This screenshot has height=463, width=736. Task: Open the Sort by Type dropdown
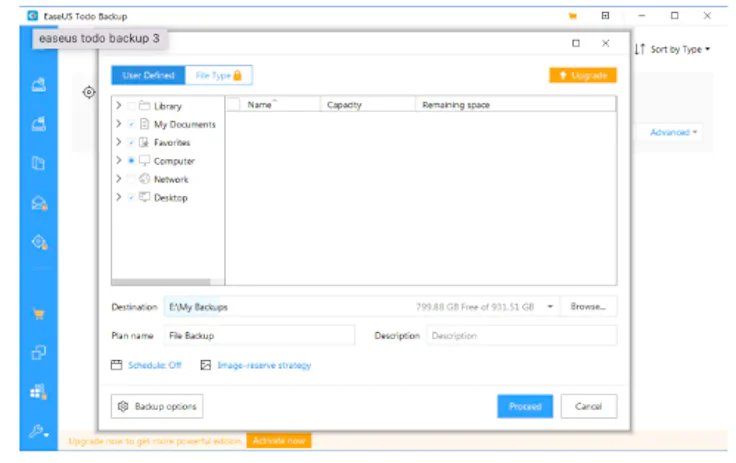pyautogui.click(x=680, y=49)
